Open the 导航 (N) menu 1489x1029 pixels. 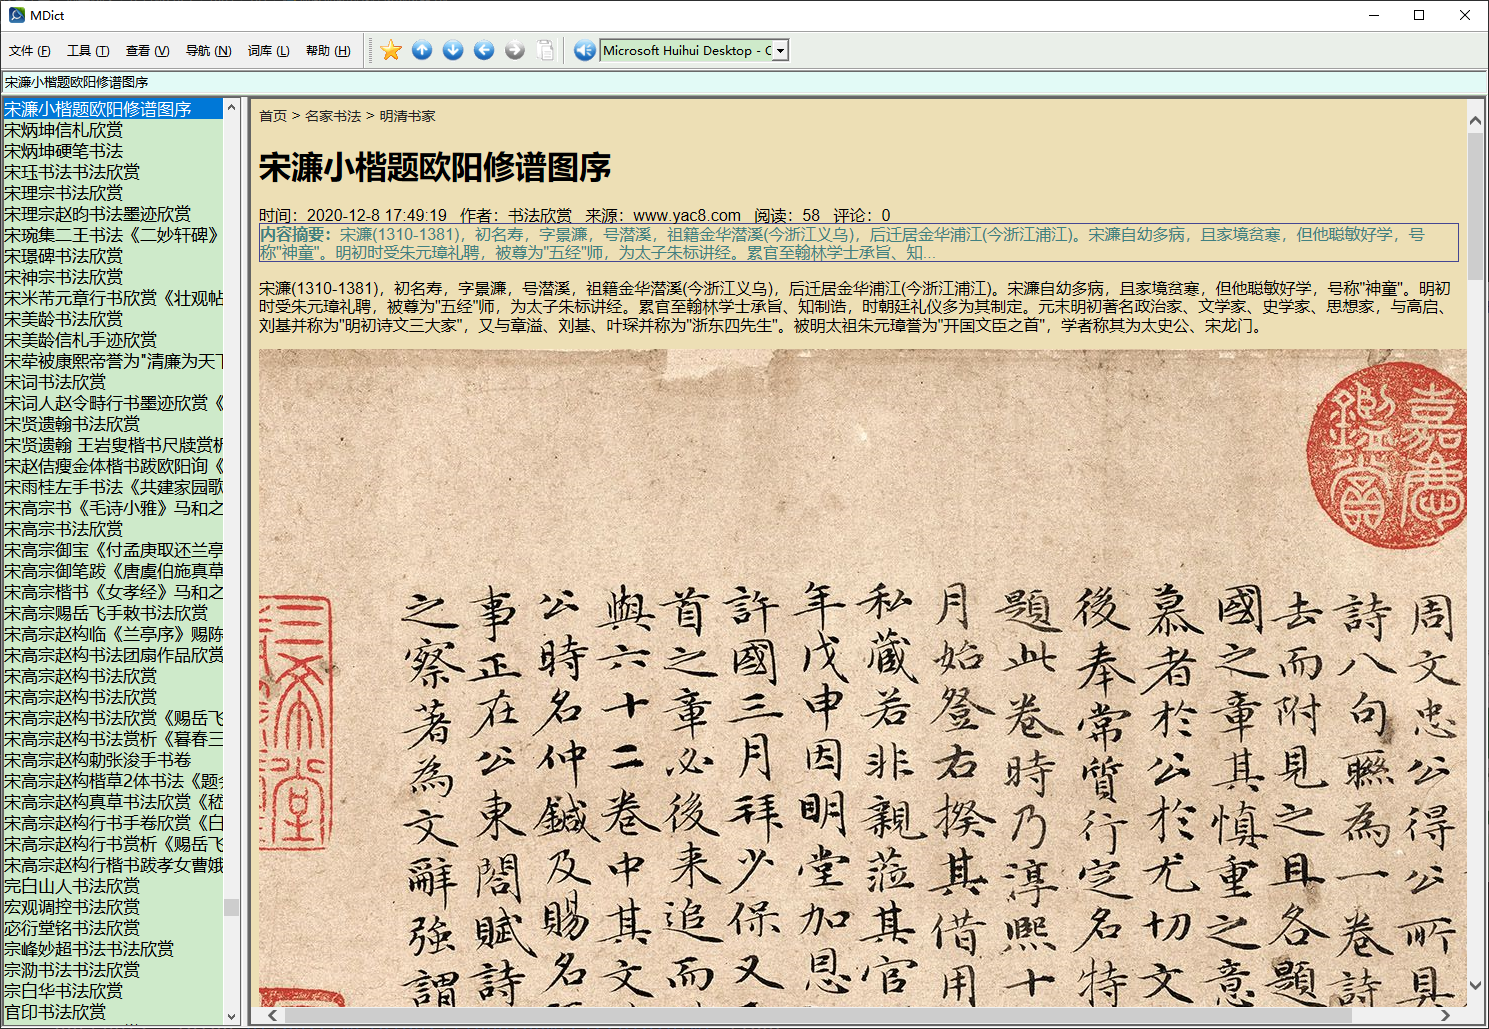pyautogui.click(x=208, y=51)
